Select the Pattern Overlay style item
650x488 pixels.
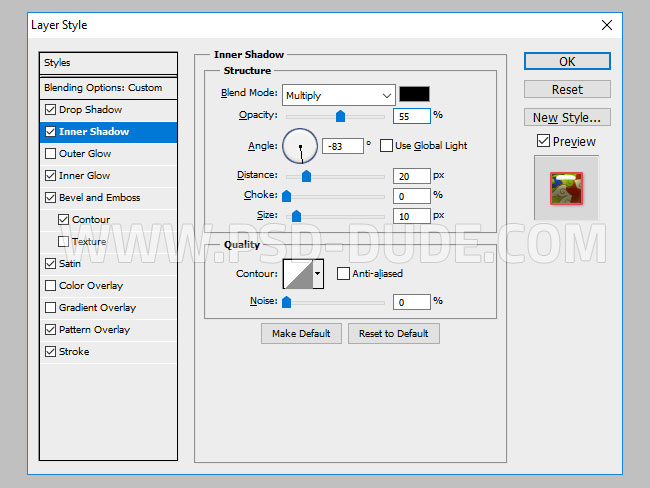94,330
